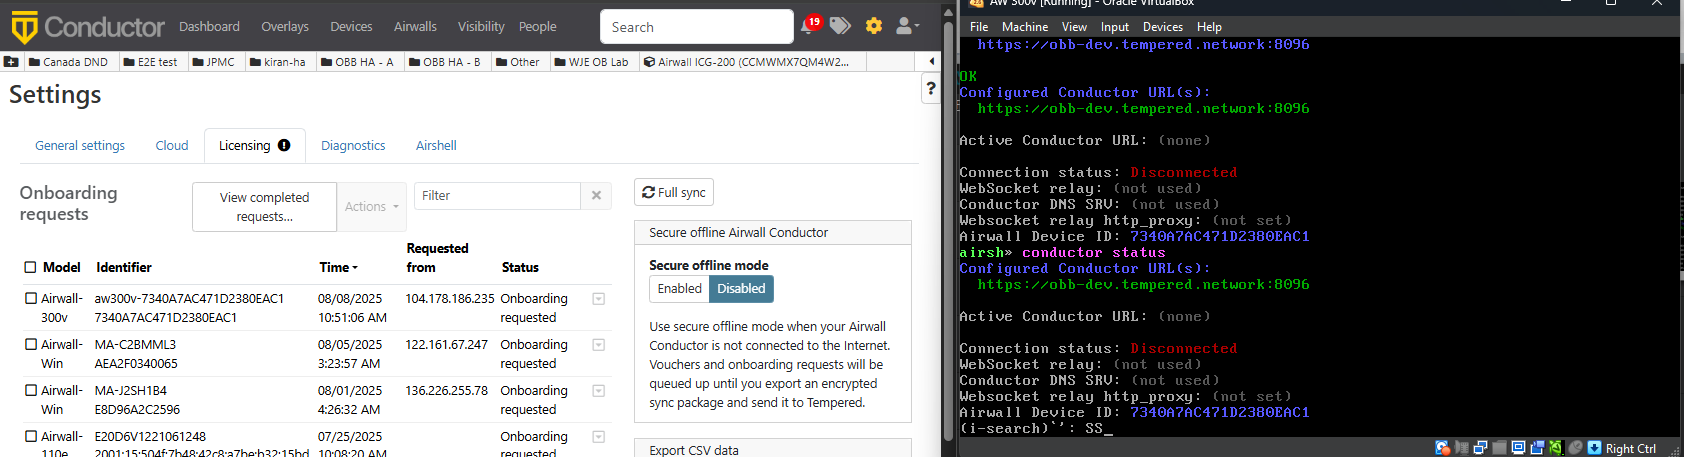Select the checkbox for MA-C2BMML3 row
Image resolution: width=1684 pixels, height=457 pixels.
(x=31, y=344)
